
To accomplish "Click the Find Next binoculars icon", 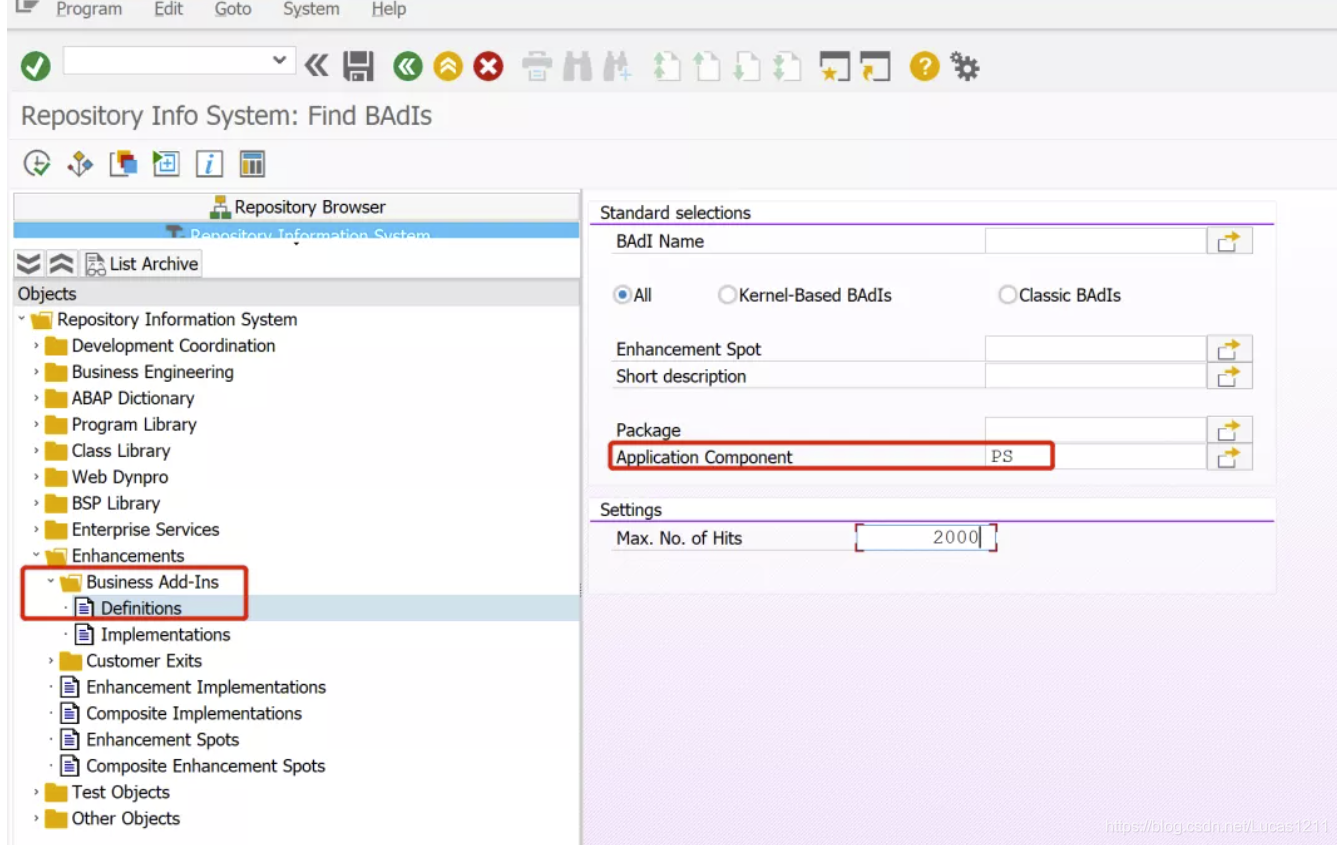I will (x=616, y=67).
